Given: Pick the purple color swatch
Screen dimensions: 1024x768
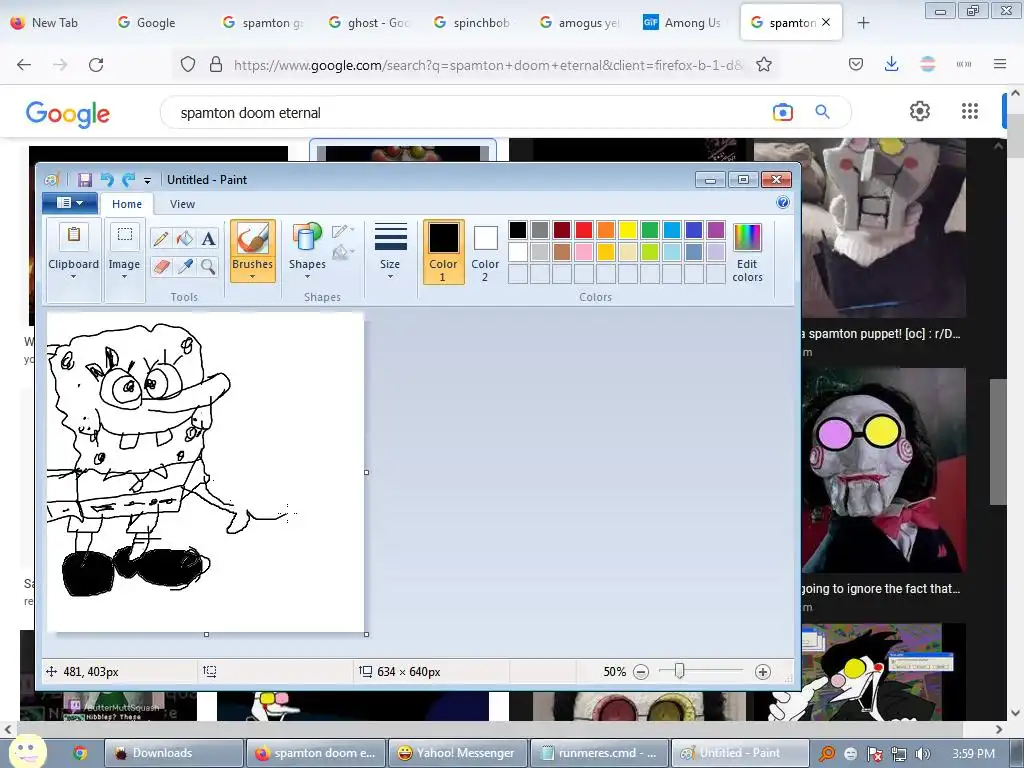Looking at the screenshot, I should pyautogui.click(x=716, y=230).
